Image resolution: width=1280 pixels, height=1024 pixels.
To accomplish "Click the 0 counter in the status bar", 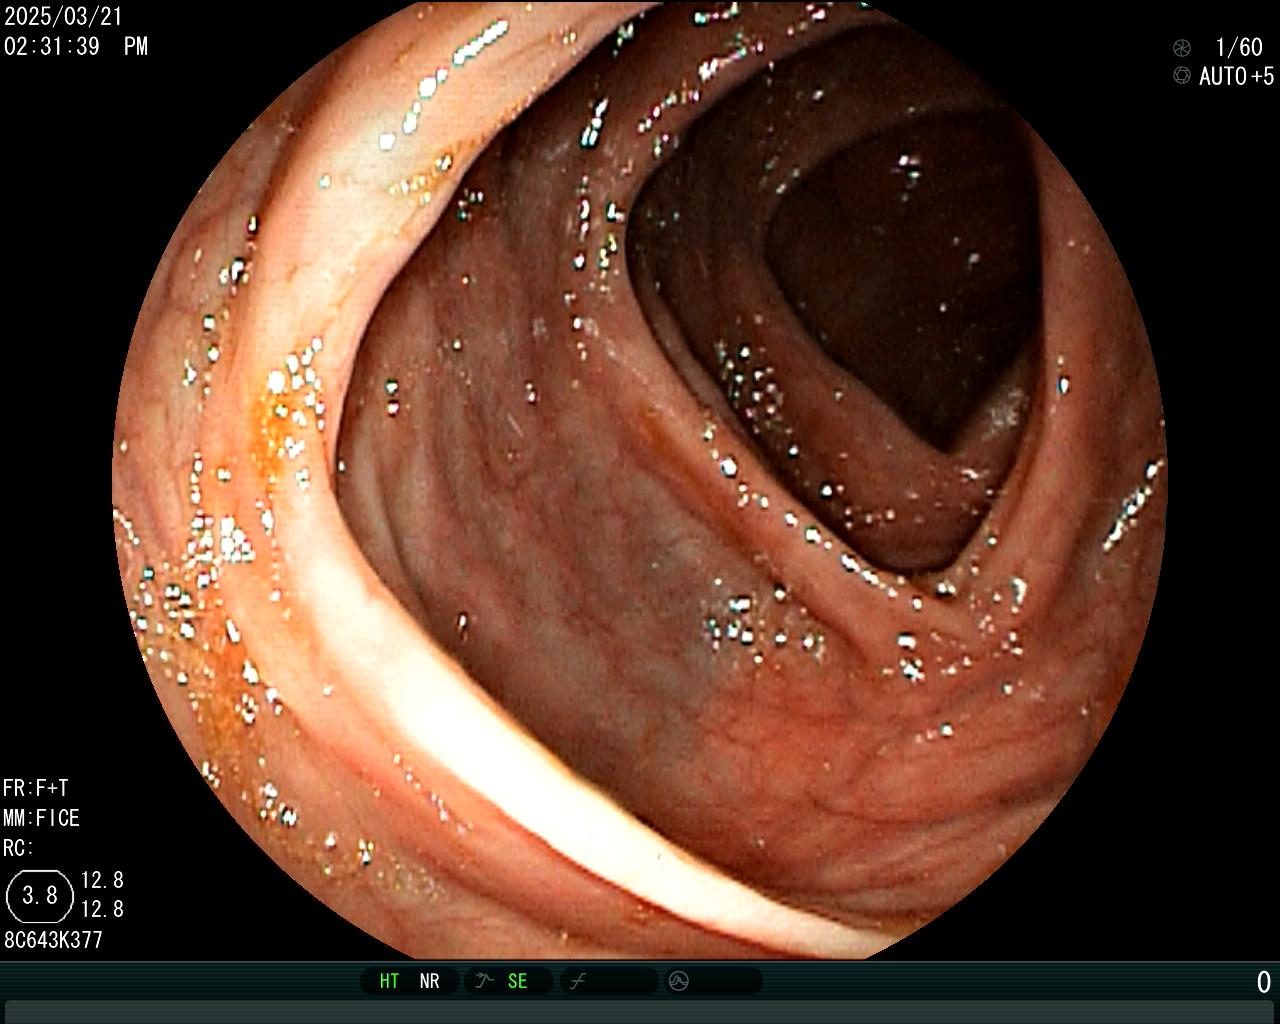I will (1264, 982).
